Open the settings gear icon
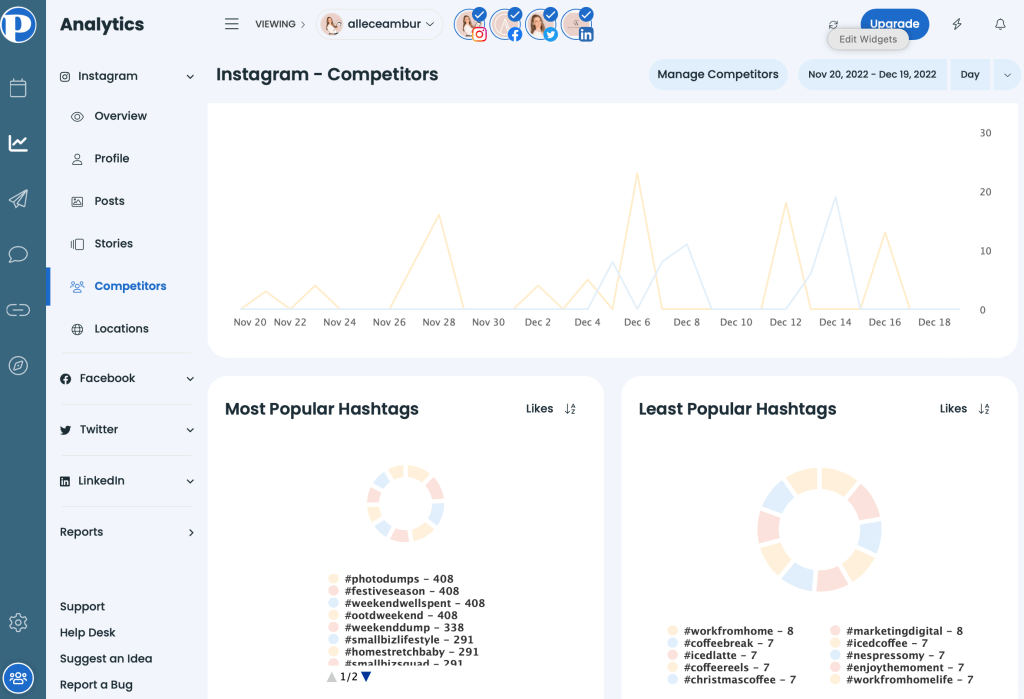This screenshot has width=1024, height=699. (18, 623)
